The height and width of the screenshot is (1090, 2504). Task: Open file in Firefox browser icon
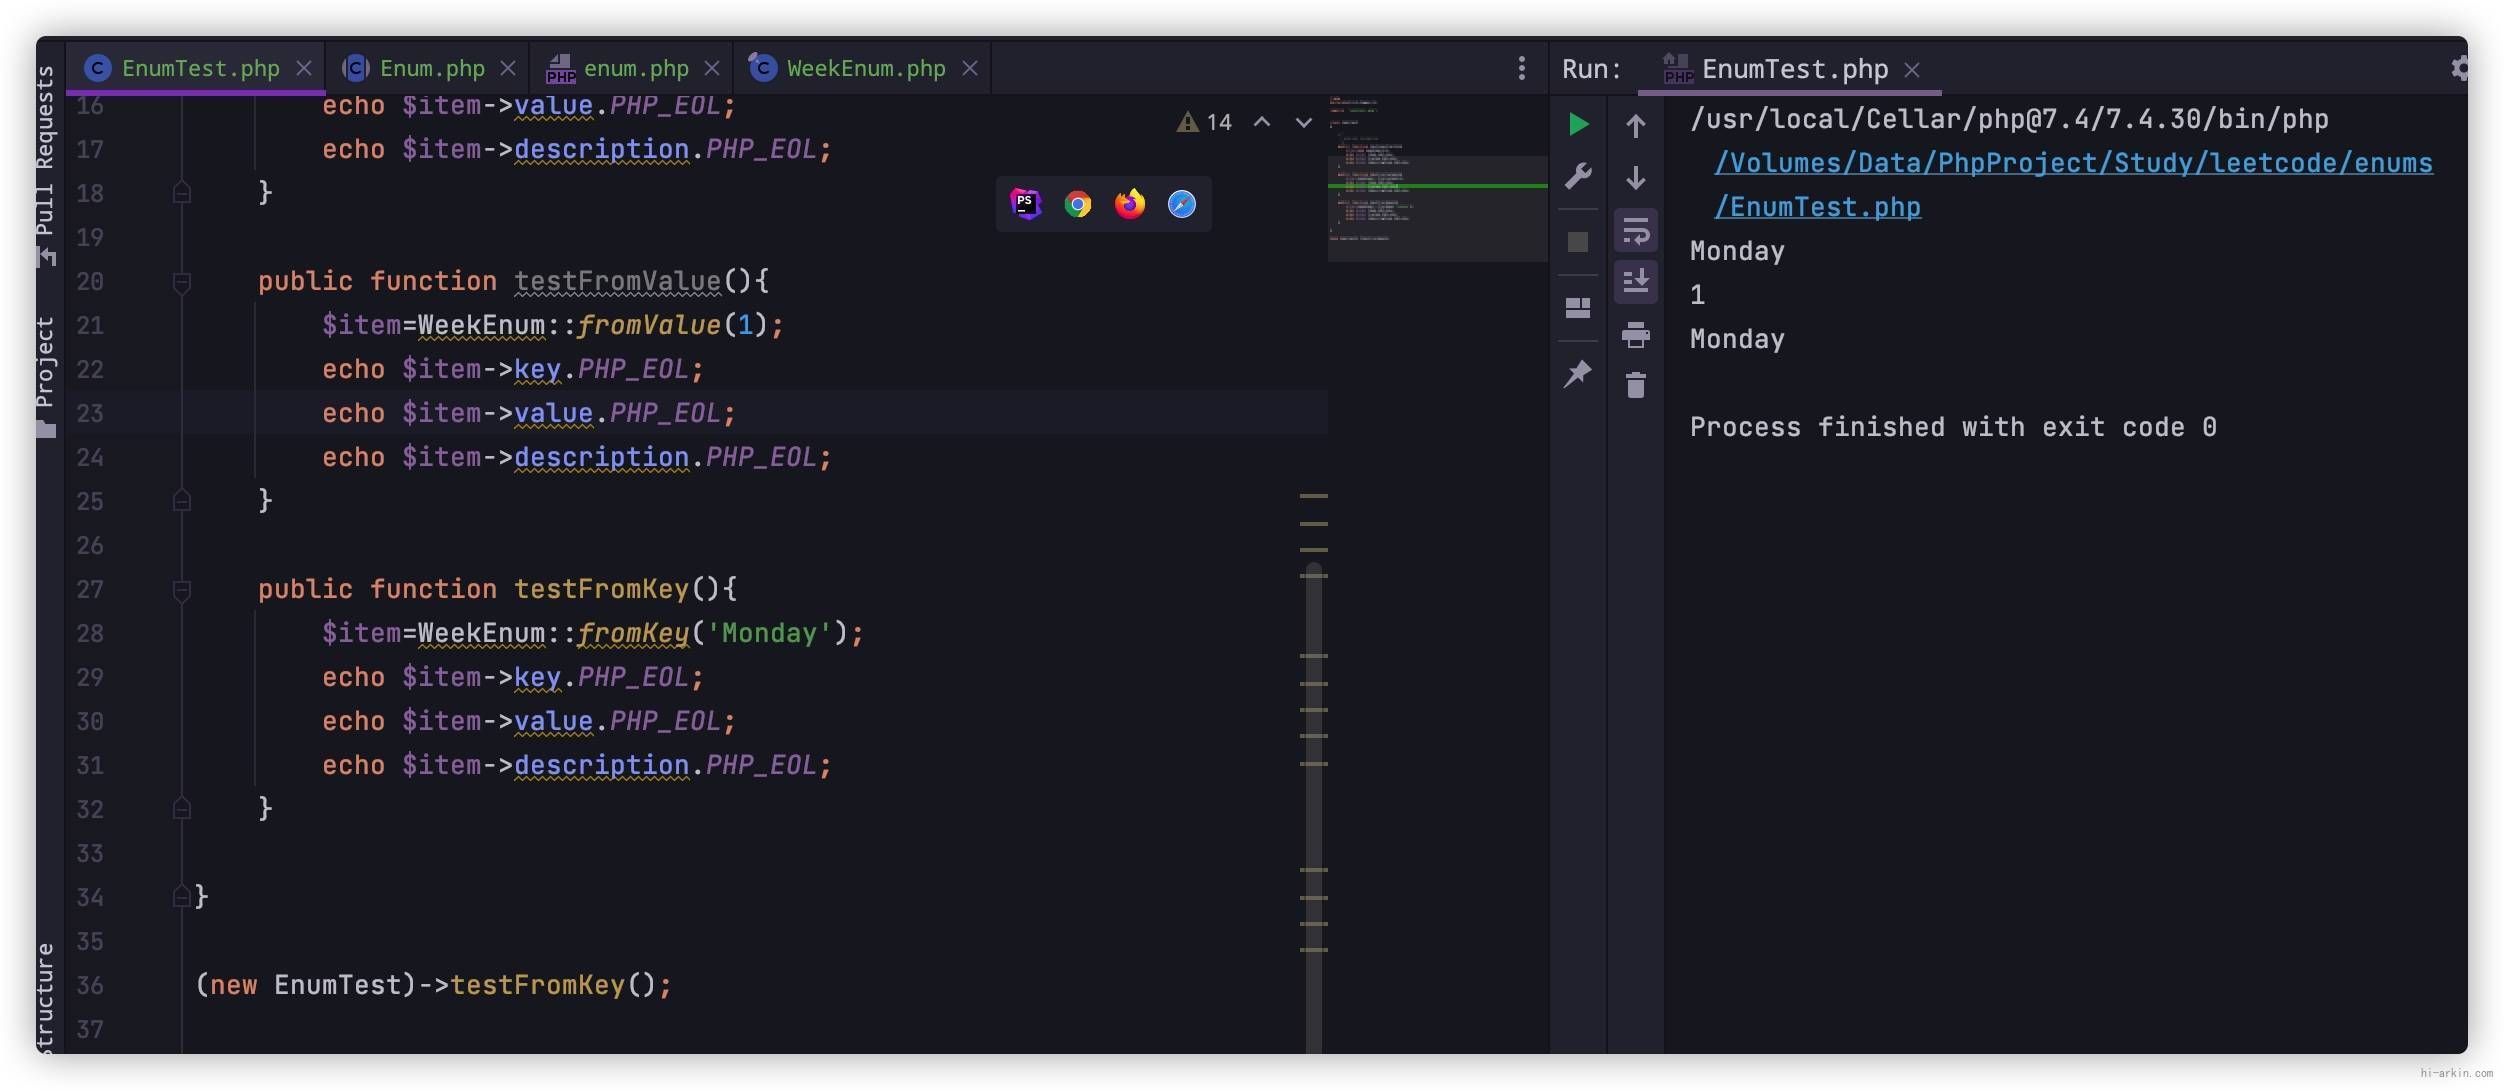pos(1130,204)
